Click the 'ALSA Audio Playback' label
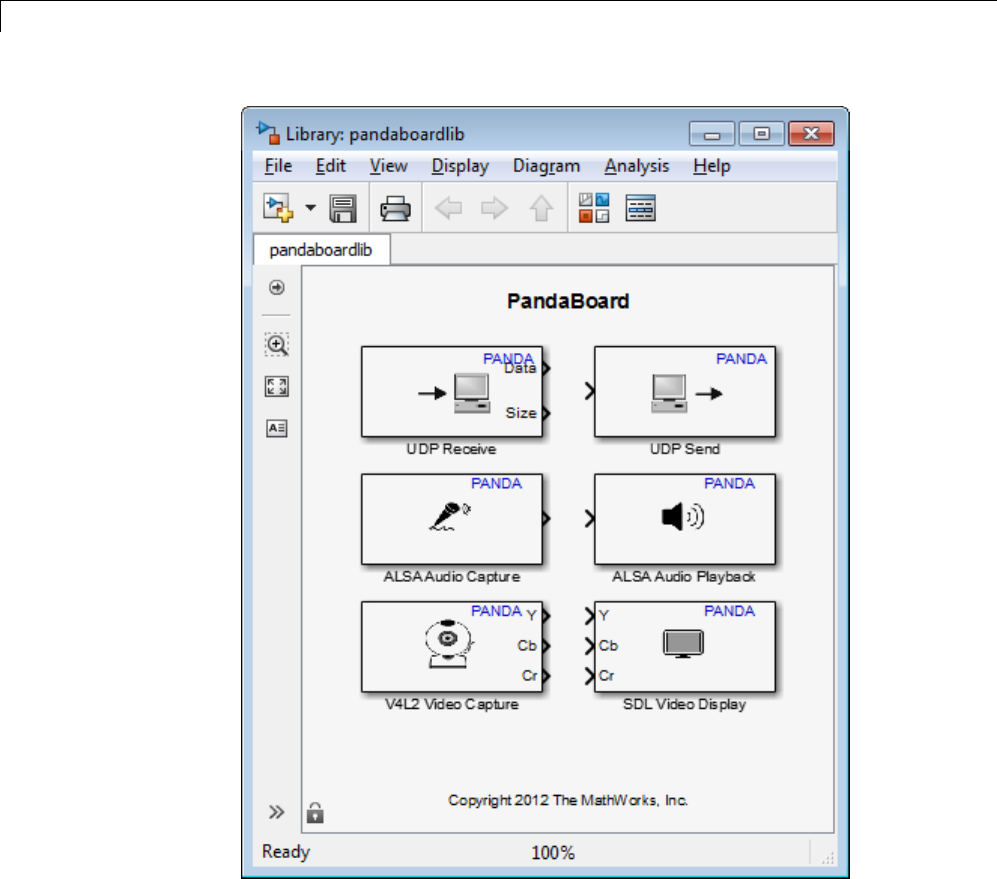997x879 pixels. (684, 577)
